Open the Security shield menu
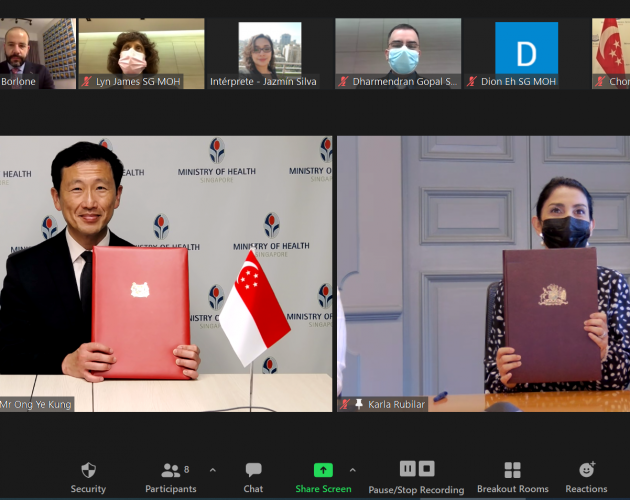The image size is (630, 500). (x=88, y=470)
